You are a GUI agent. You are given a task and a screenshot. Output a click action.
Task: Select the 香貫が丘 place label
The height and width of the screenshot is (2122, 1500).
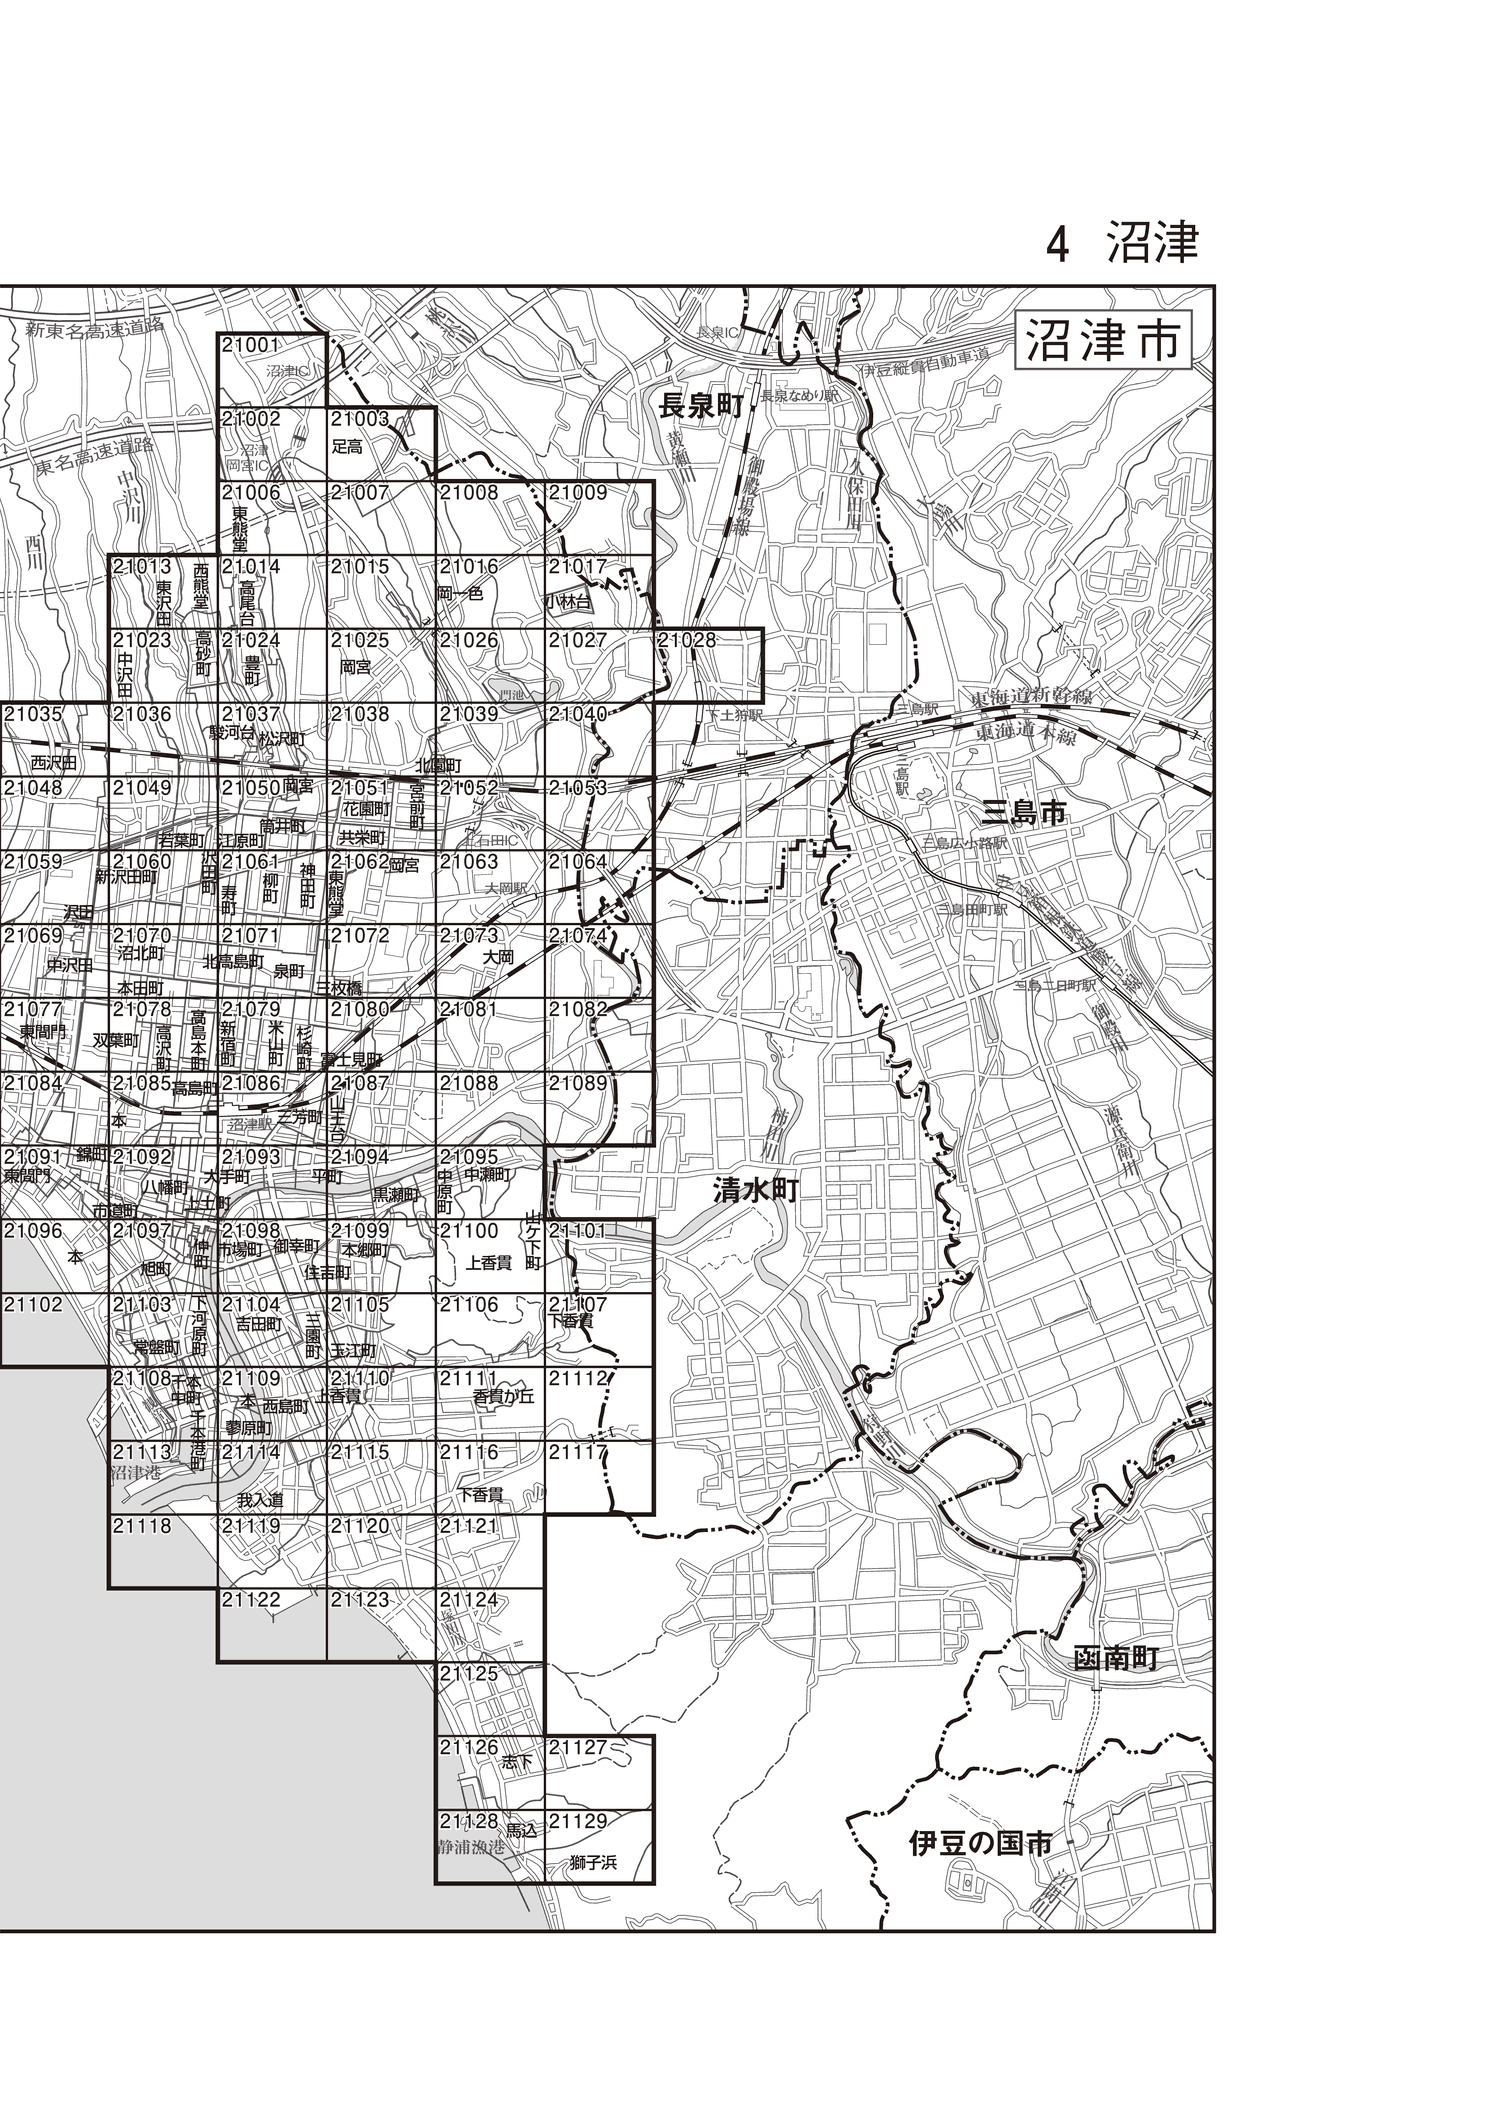click(503, 1397)
